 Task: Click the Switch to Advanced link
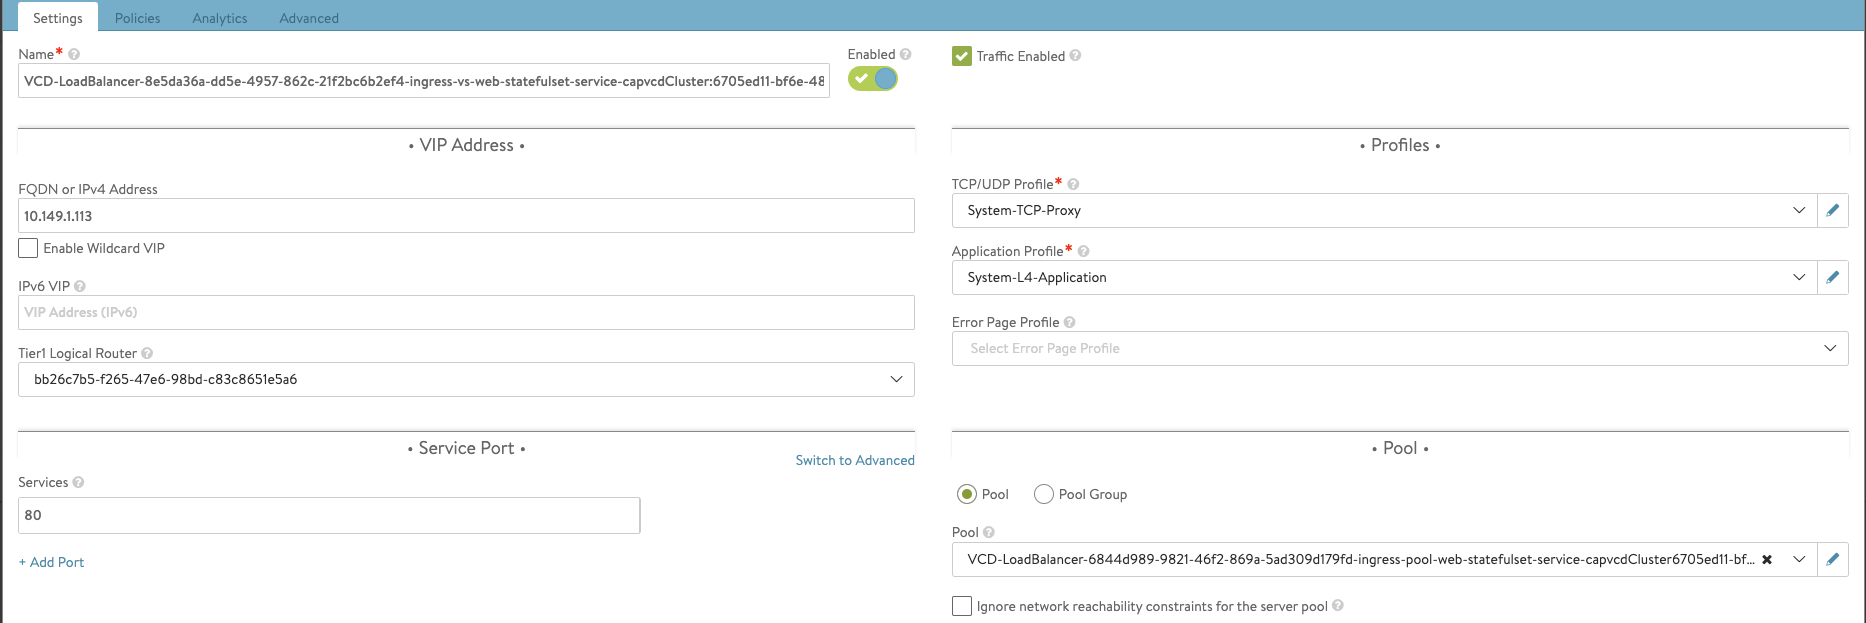click(854, 460)
